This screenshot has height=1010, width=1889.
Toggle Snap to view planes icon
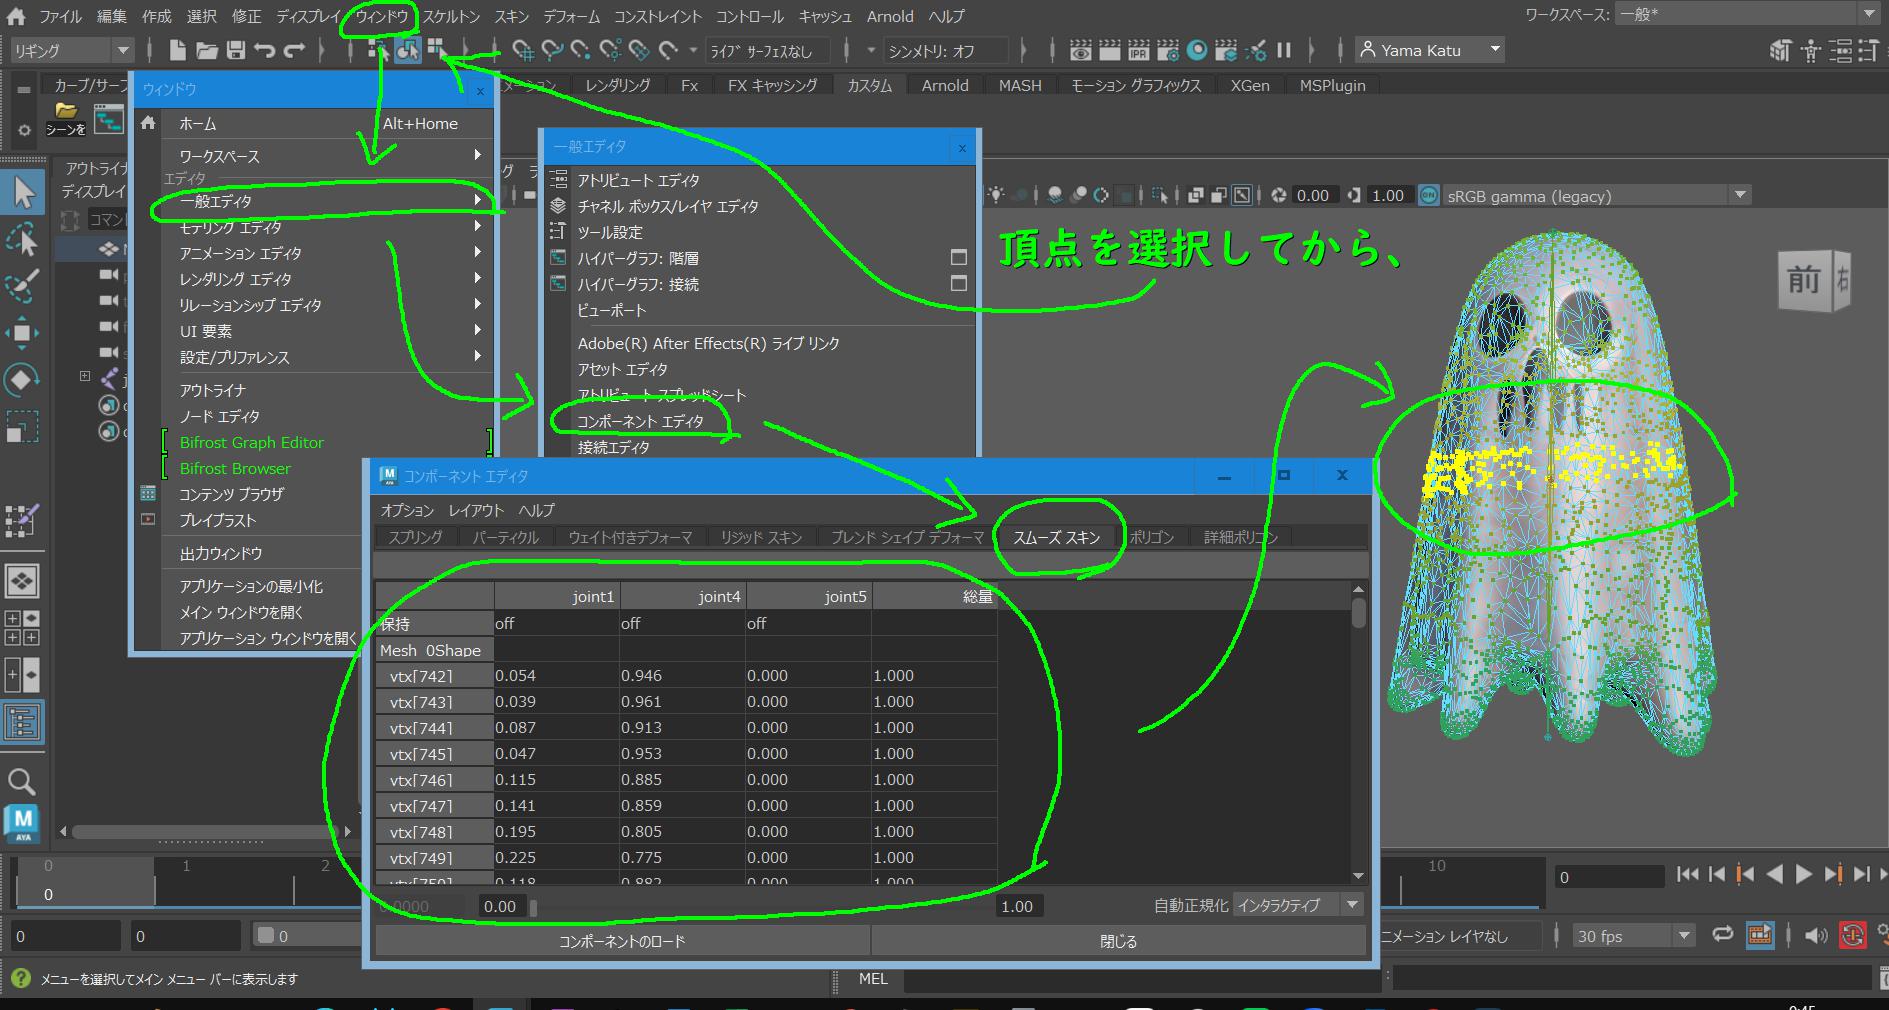(x=639, y=50)
